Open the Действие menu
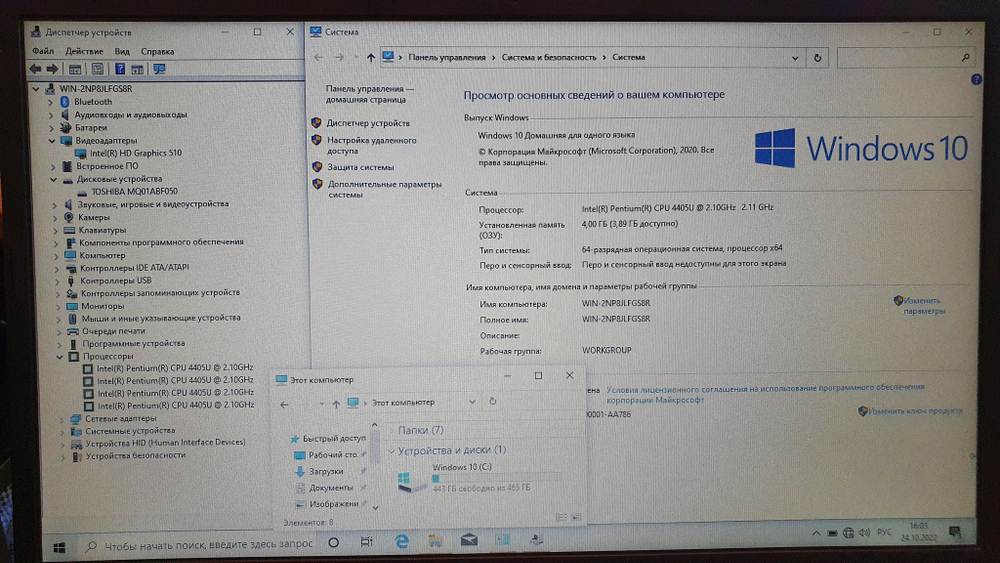1000x563 pixels. [84, 51]
